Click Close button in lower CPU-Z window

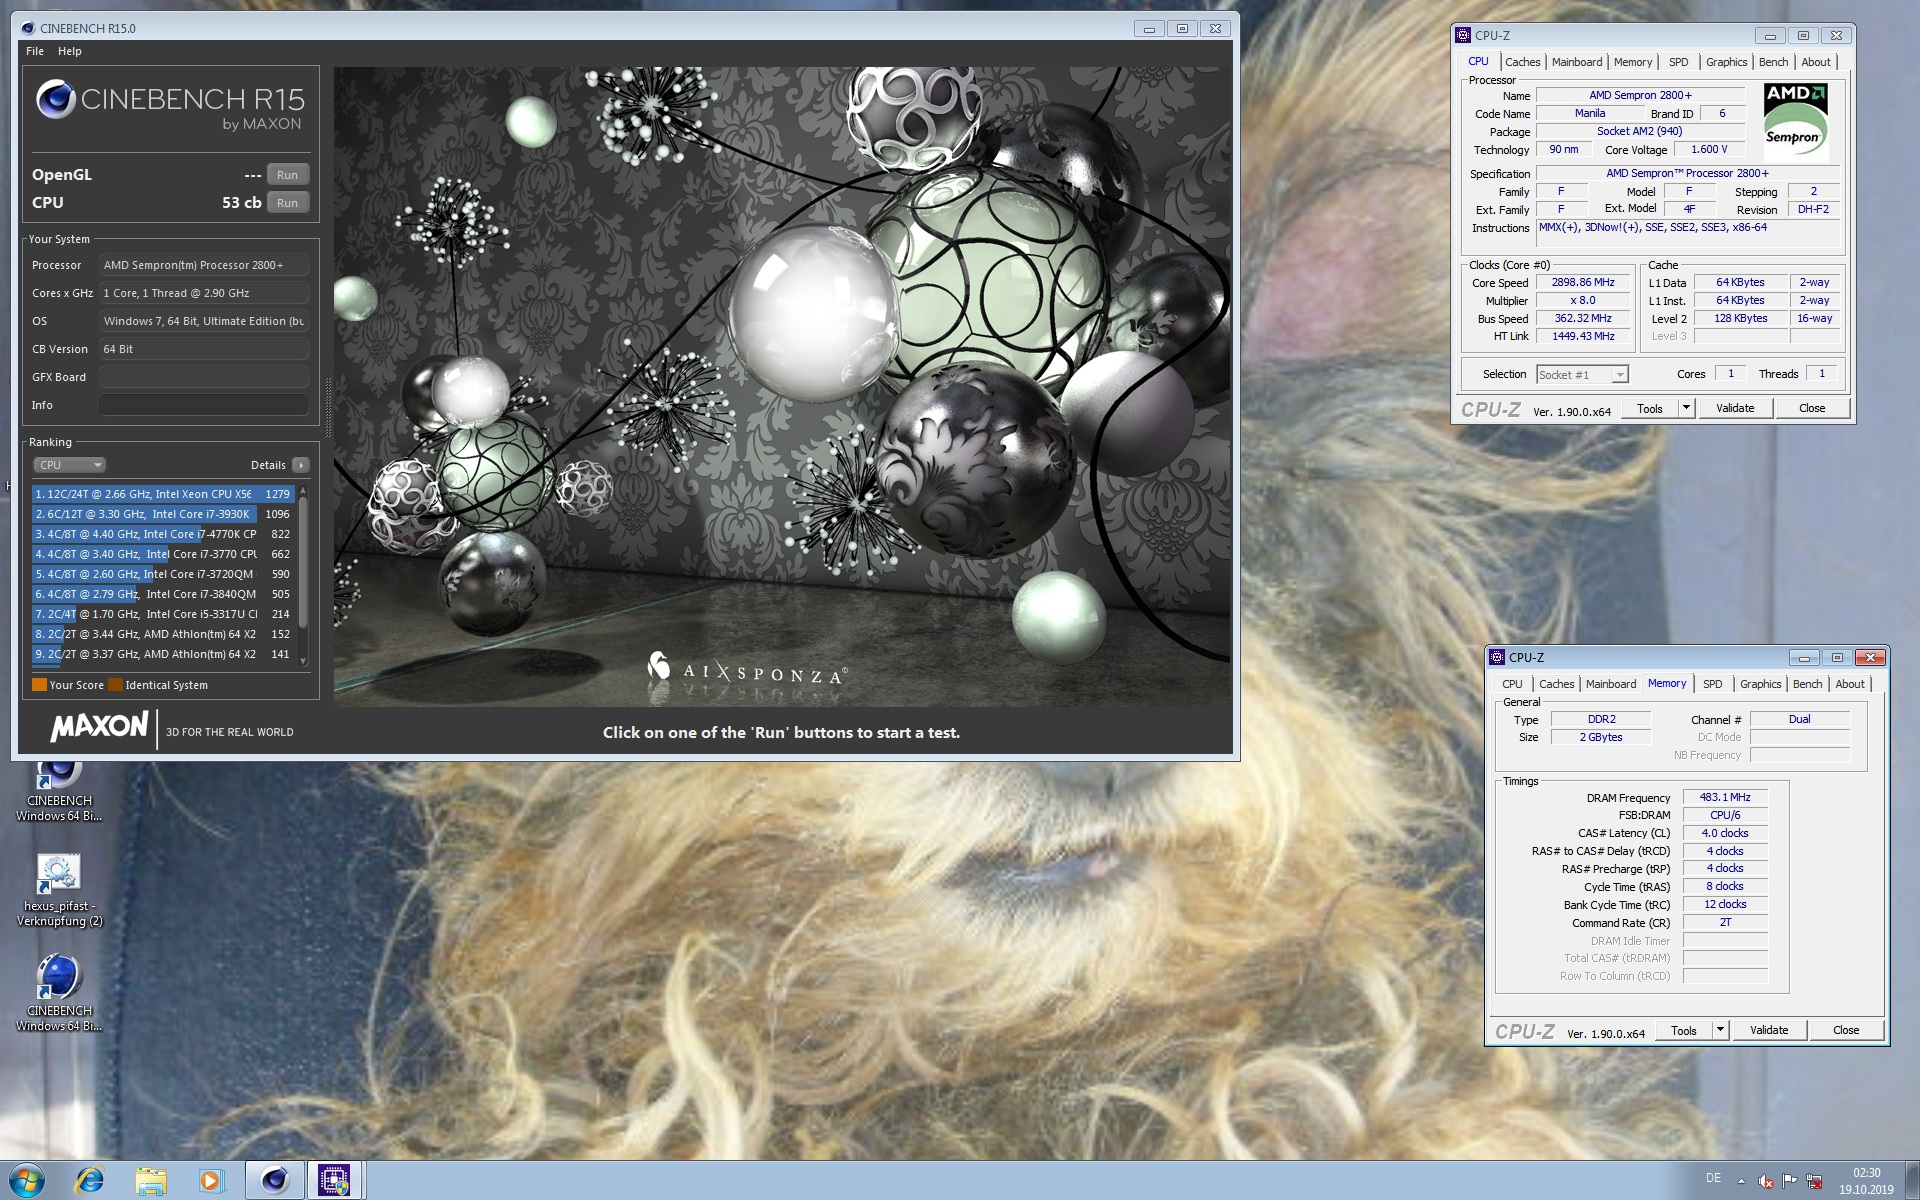coord(1846,1030)
